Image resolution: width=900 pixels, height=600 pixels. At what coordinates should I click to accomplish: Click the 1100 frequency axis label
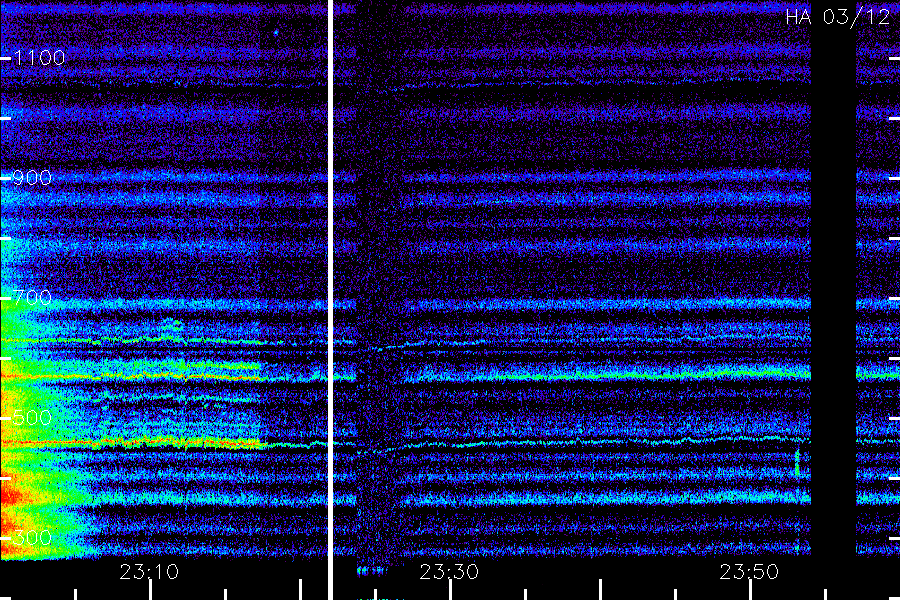[39, 57]
